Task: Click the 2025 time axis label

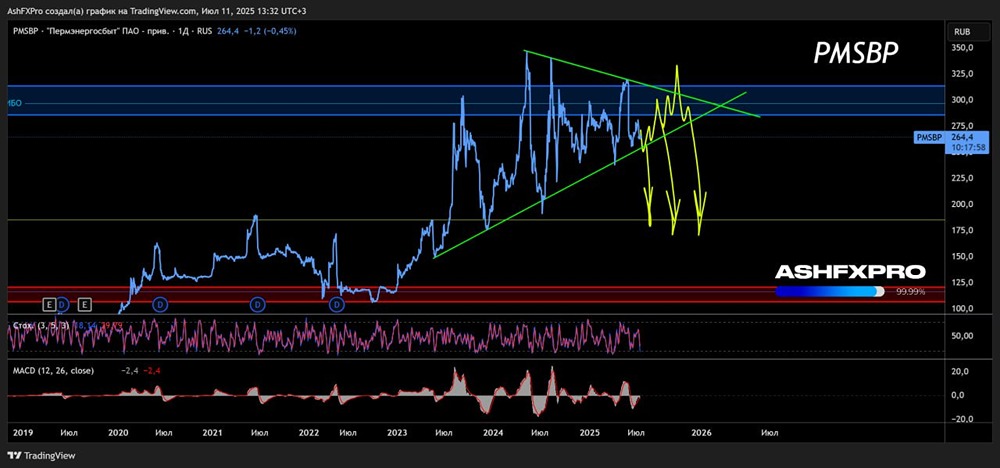Action: click(x=591, y=433)
